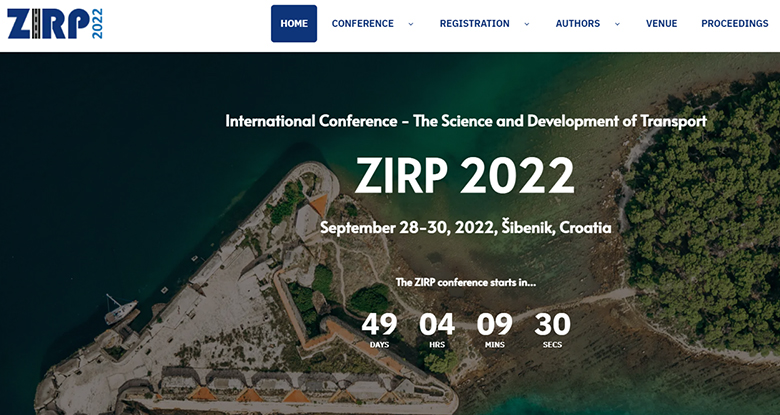Open the Proceedings page

[x=735, y=23]
